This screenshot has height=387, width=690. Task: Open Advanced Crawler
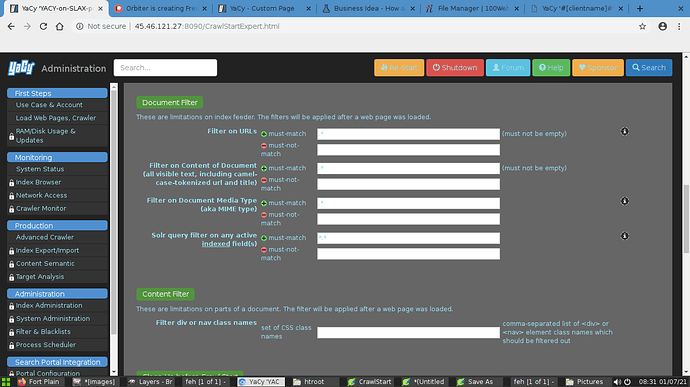[x=45, y=237]
